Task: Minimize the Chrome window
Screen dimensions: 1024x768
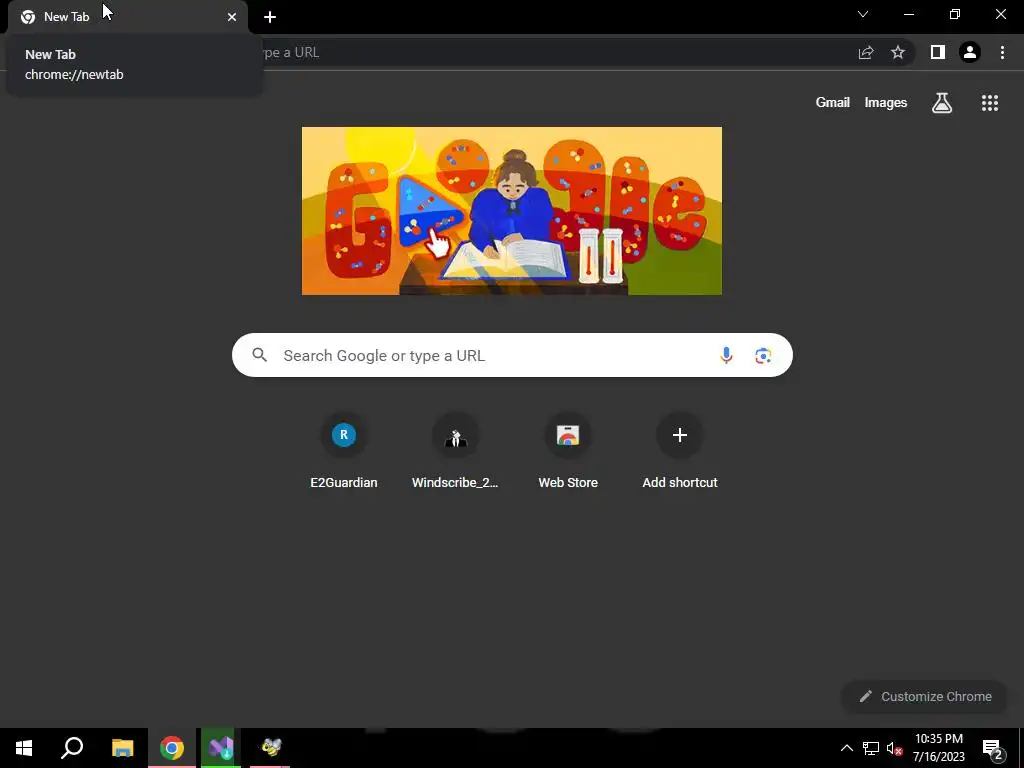Action: 909,14
